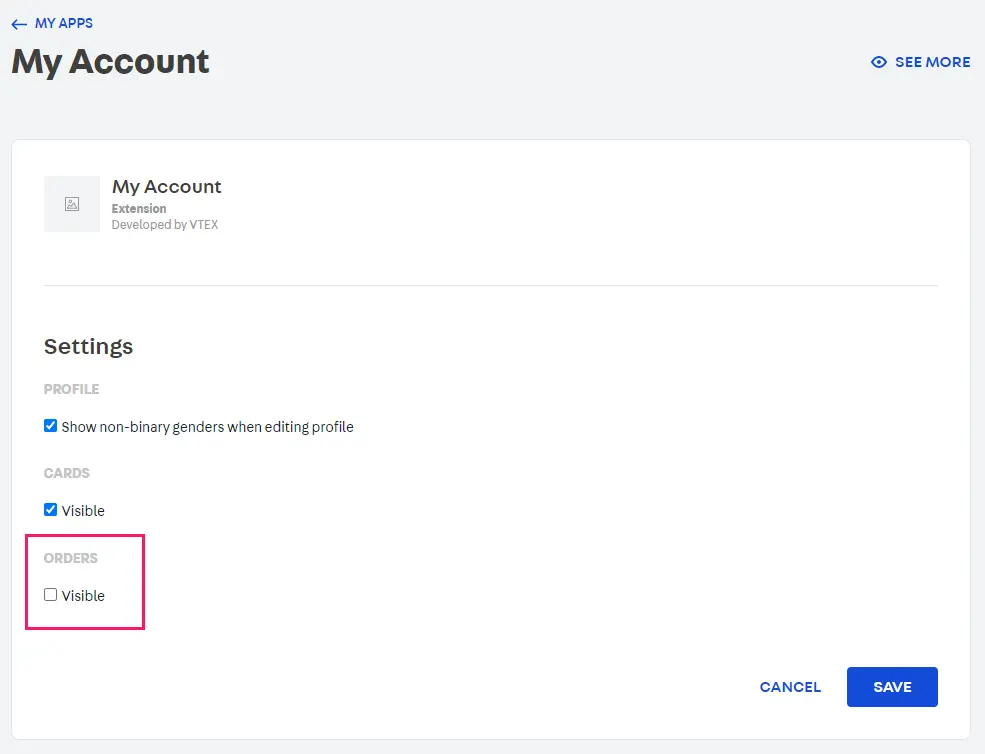
Task: Click the ORDERS section label
Action: pos(71,558)
